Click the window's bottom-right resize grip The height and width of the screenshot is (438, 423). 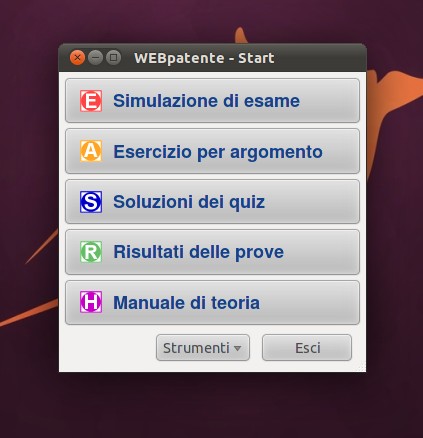tap(362, 368)
